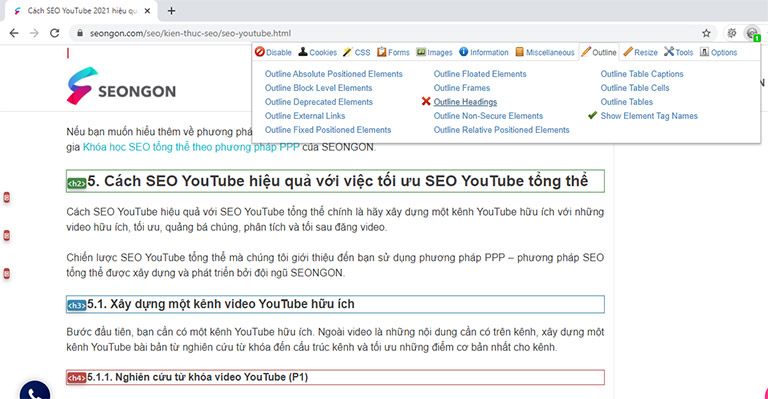Click Outline External Links
Image resolution: width=768 pixels, height=399 pixels.
click(305, 116)
